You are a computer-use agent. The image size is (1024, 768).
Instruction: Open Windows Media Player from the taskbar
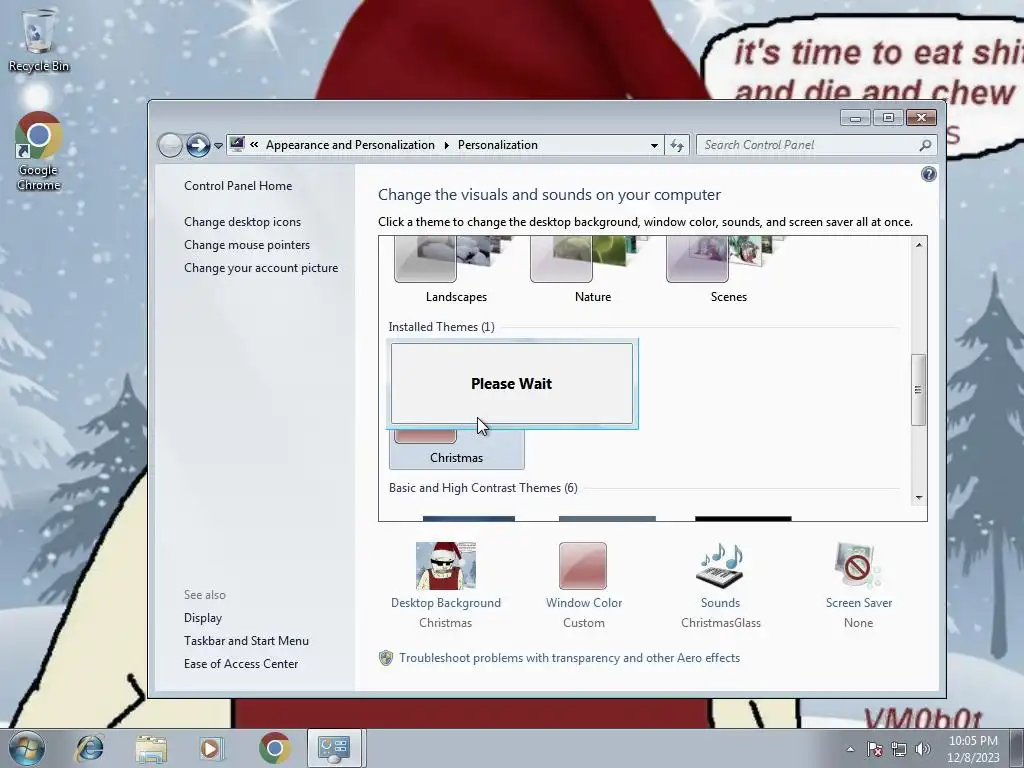212,748
